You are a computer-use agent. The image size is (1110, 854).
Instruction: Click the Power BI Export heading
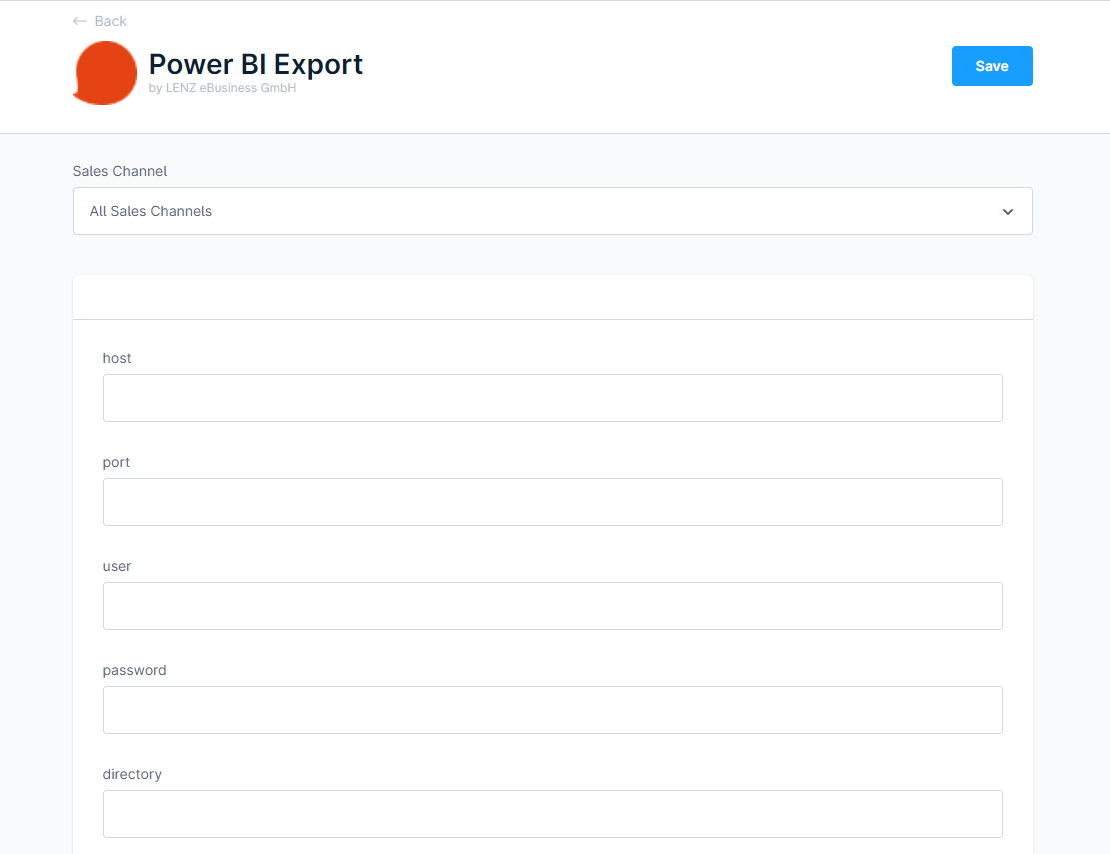[255, 65]
